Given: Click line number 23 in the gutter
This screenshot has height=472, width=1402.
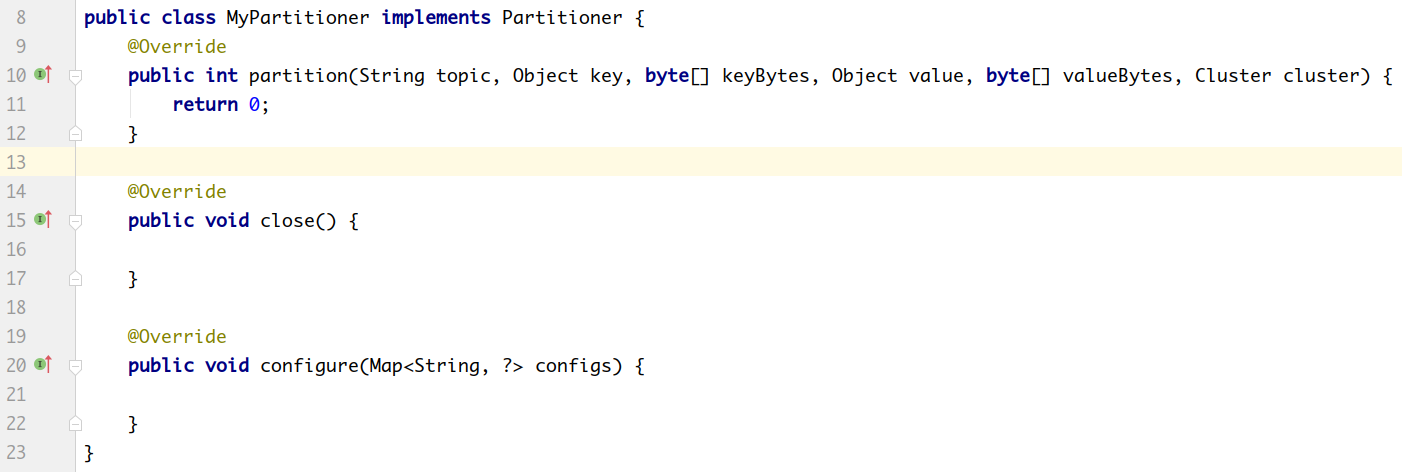Looking at the screenshot, I should click(x=16, y=452).
